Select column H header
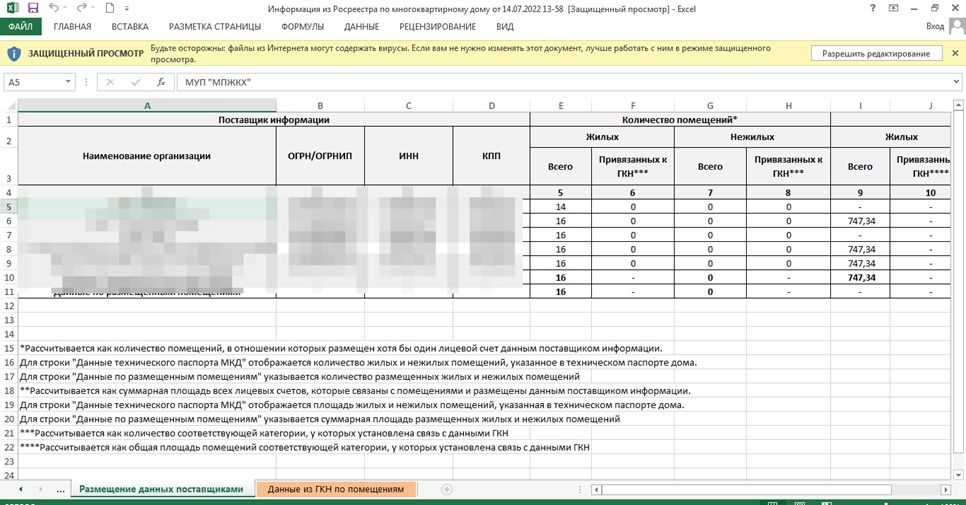 pos(789,106)
